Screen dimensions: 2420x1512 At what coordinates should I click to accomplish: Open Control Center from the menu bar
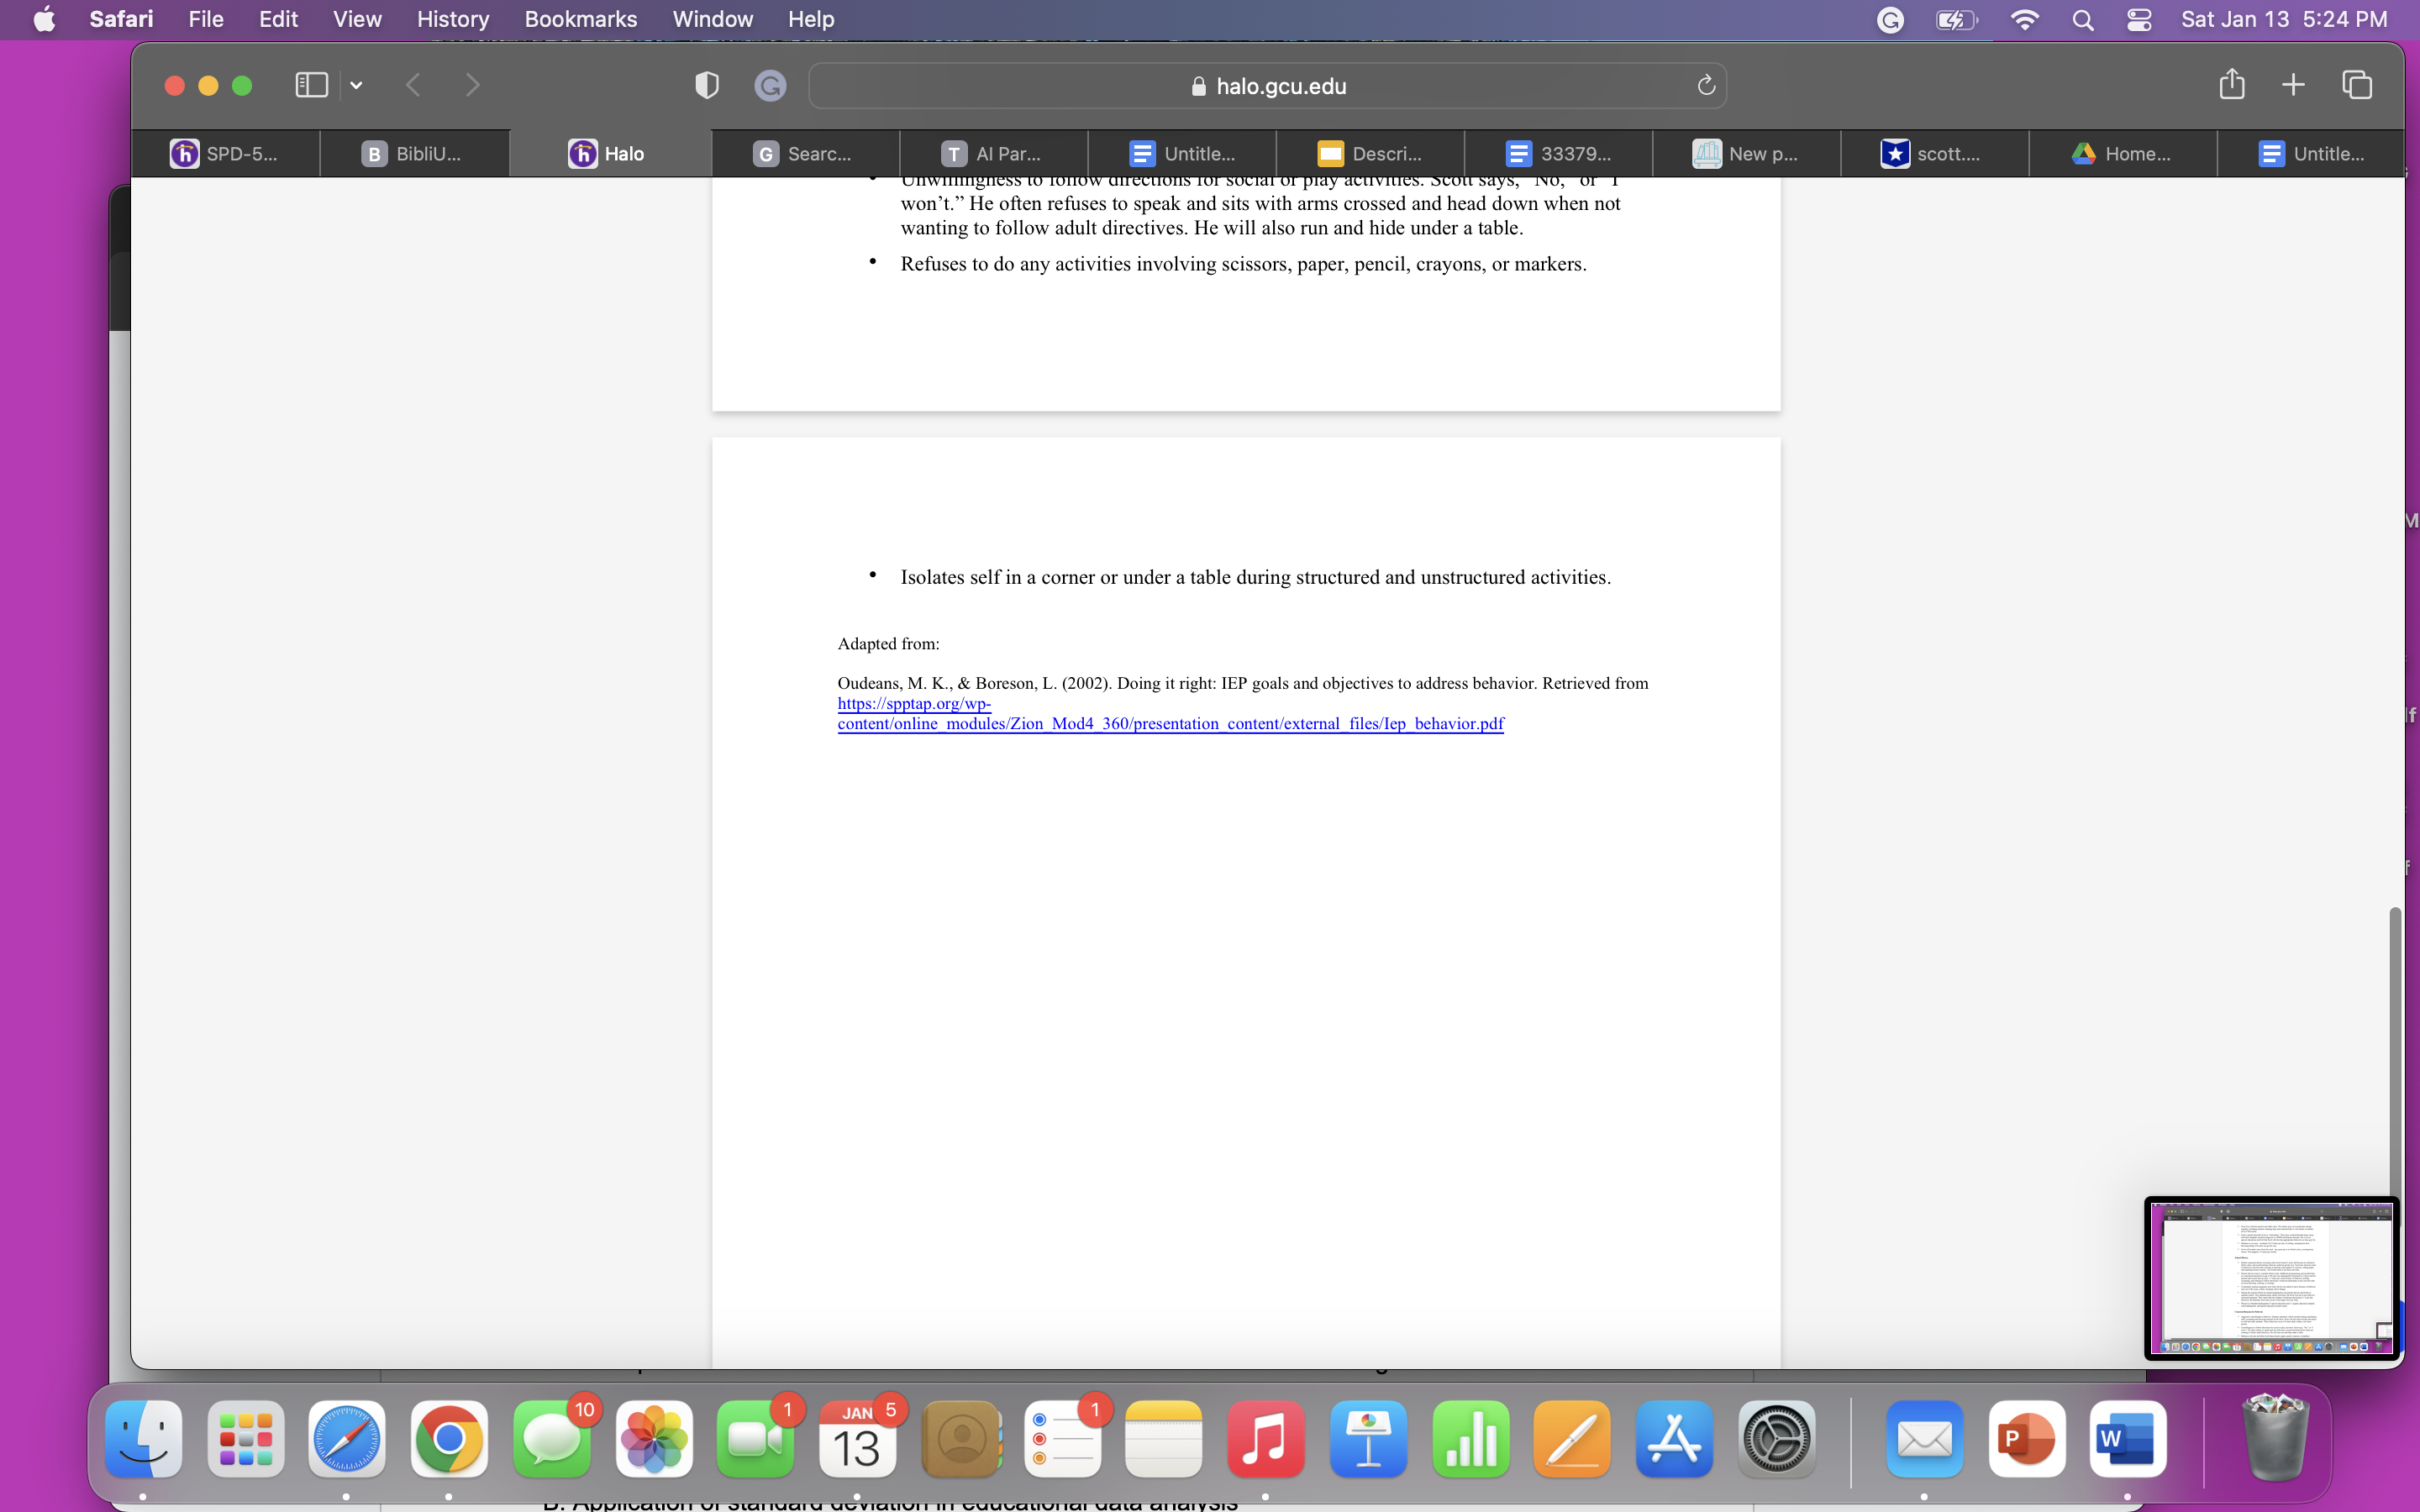[2138, 19]
